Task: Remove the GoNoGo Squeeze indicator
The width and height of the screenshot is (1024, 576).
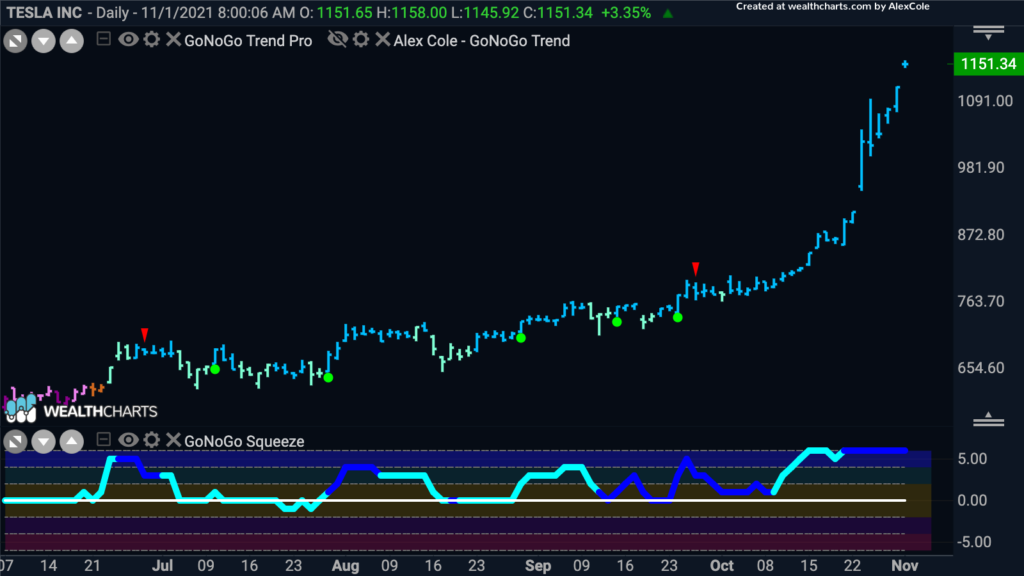Action: coord(172,440)
